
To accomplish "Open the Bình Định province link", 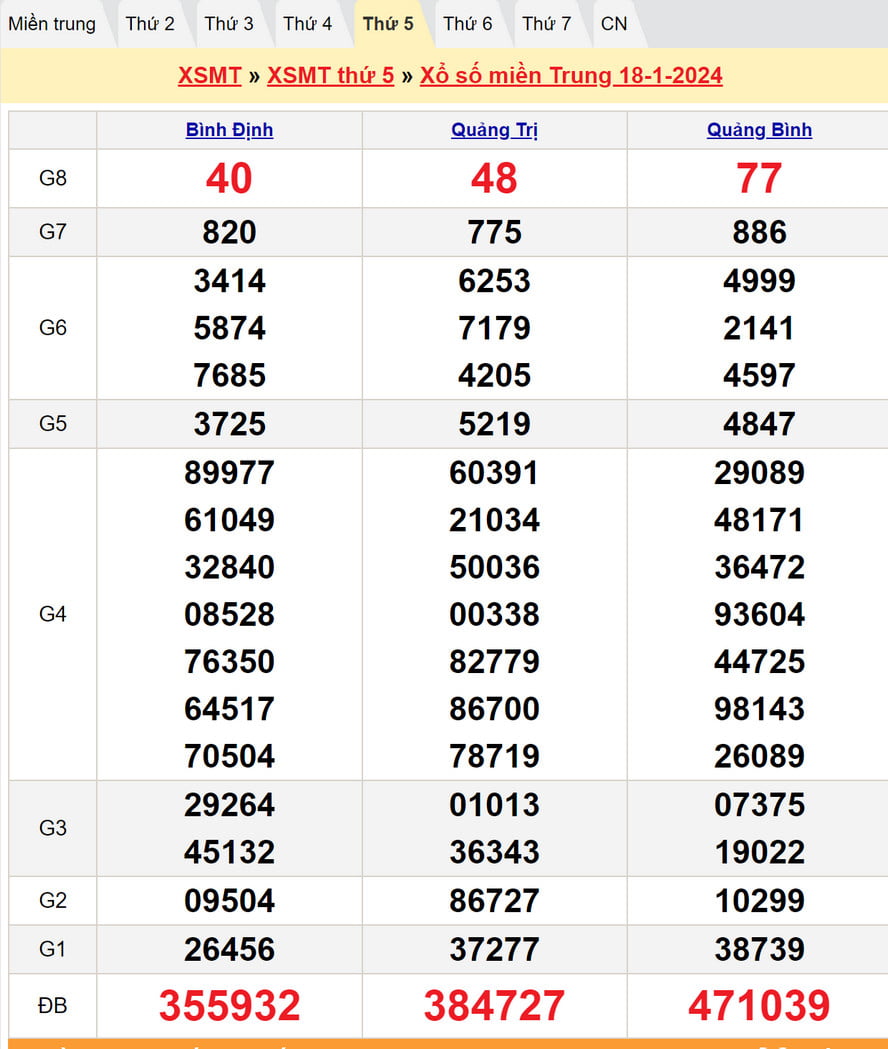I will pyautogui.click(x=229, y=130).
